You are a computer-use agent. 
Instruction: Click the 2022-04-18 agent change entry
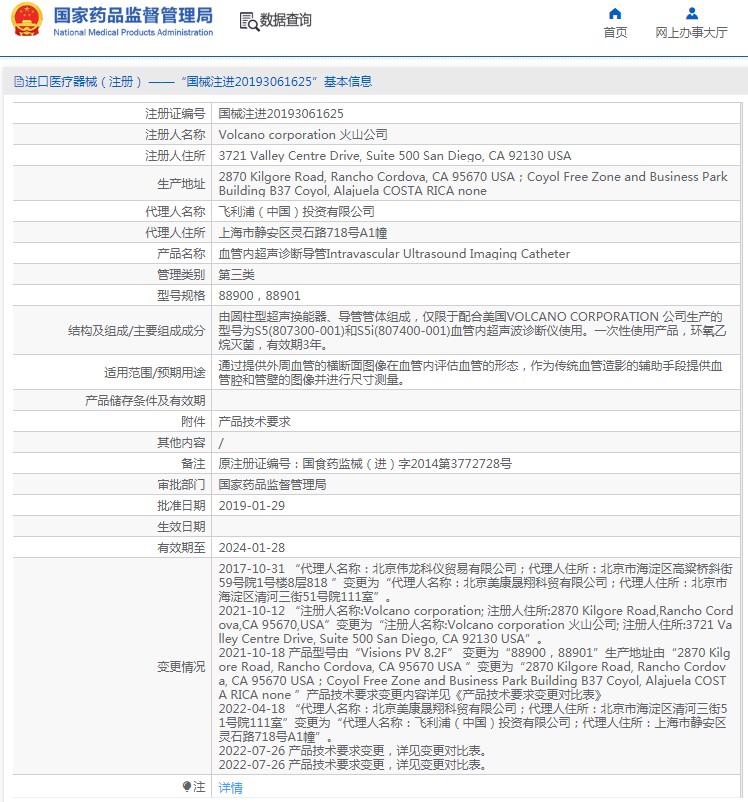click(473, 723)
